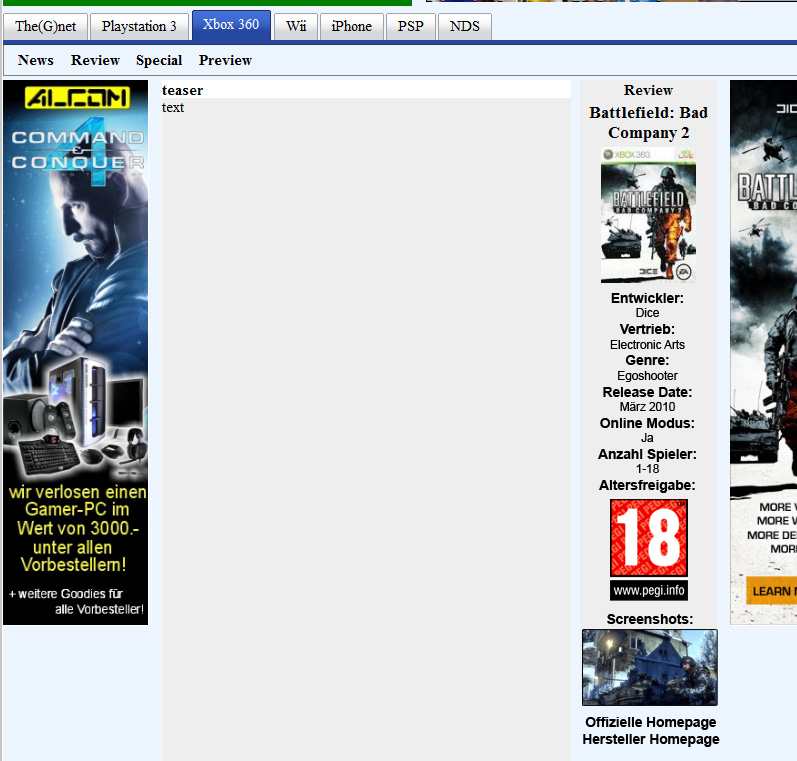Select the Xbox 360 tab
The image size is (797, 761).
(x=231, y=25)
